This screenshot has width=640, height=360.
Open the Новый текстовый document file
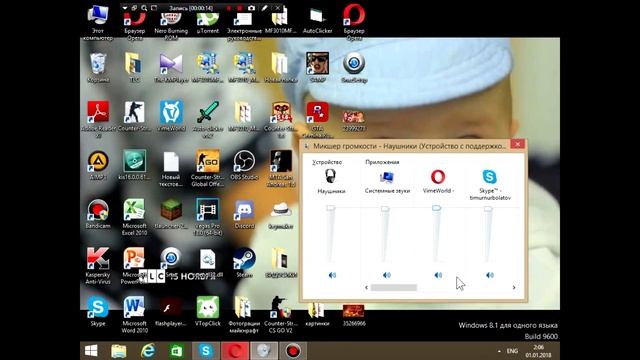point(171,169)
